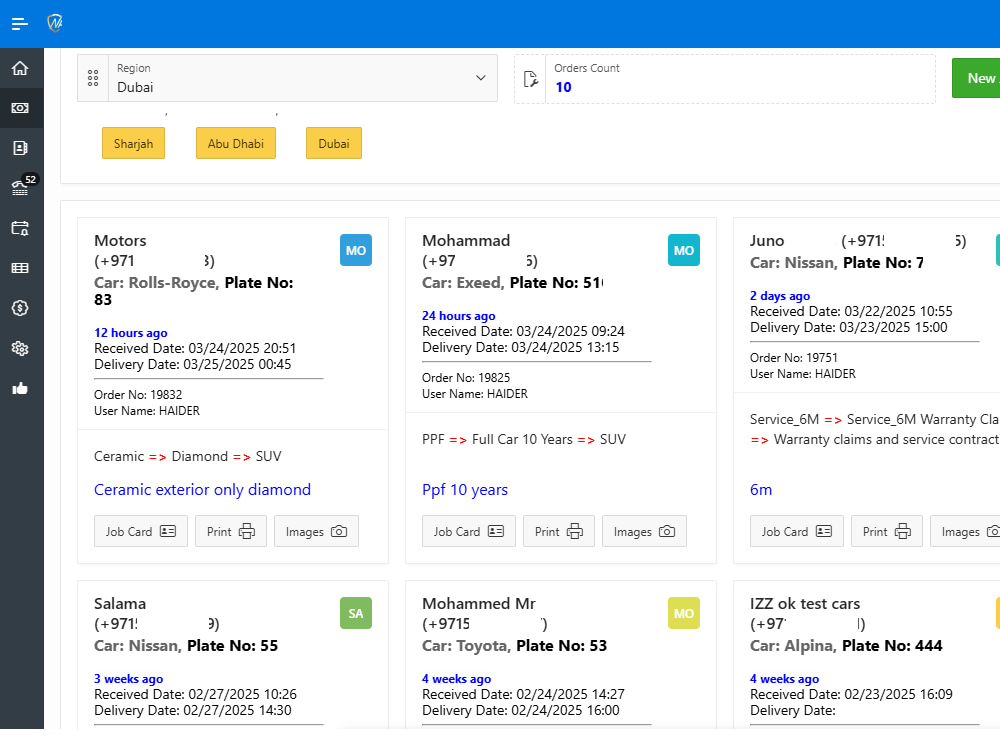The height and width of the screenshot is (750, 1000).
Task: Click 'Ceramic exterior only diamond' text
Action: (x=202, y=490)
